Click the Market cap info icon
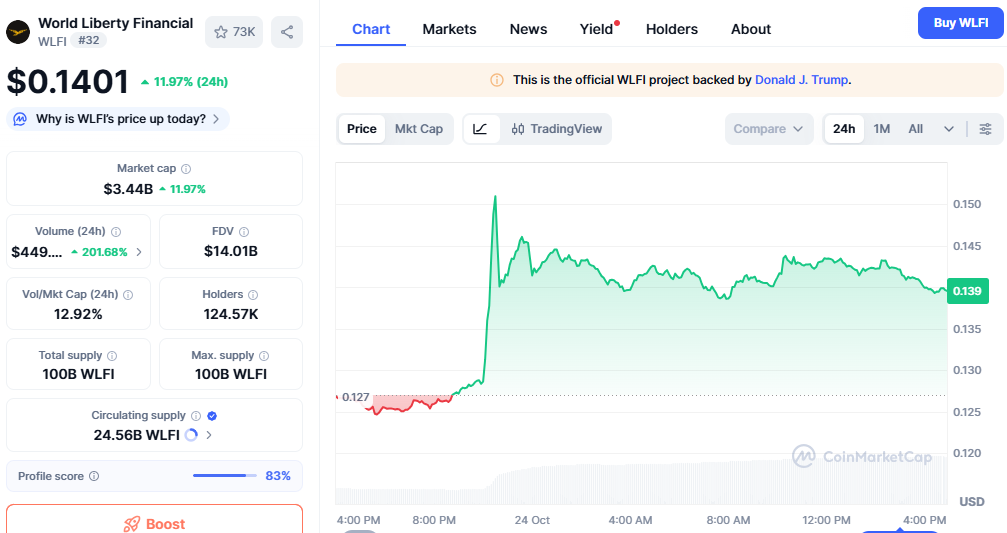This screenshot has height=533, width=1007. pyautogui.click(x=186, y=169)
